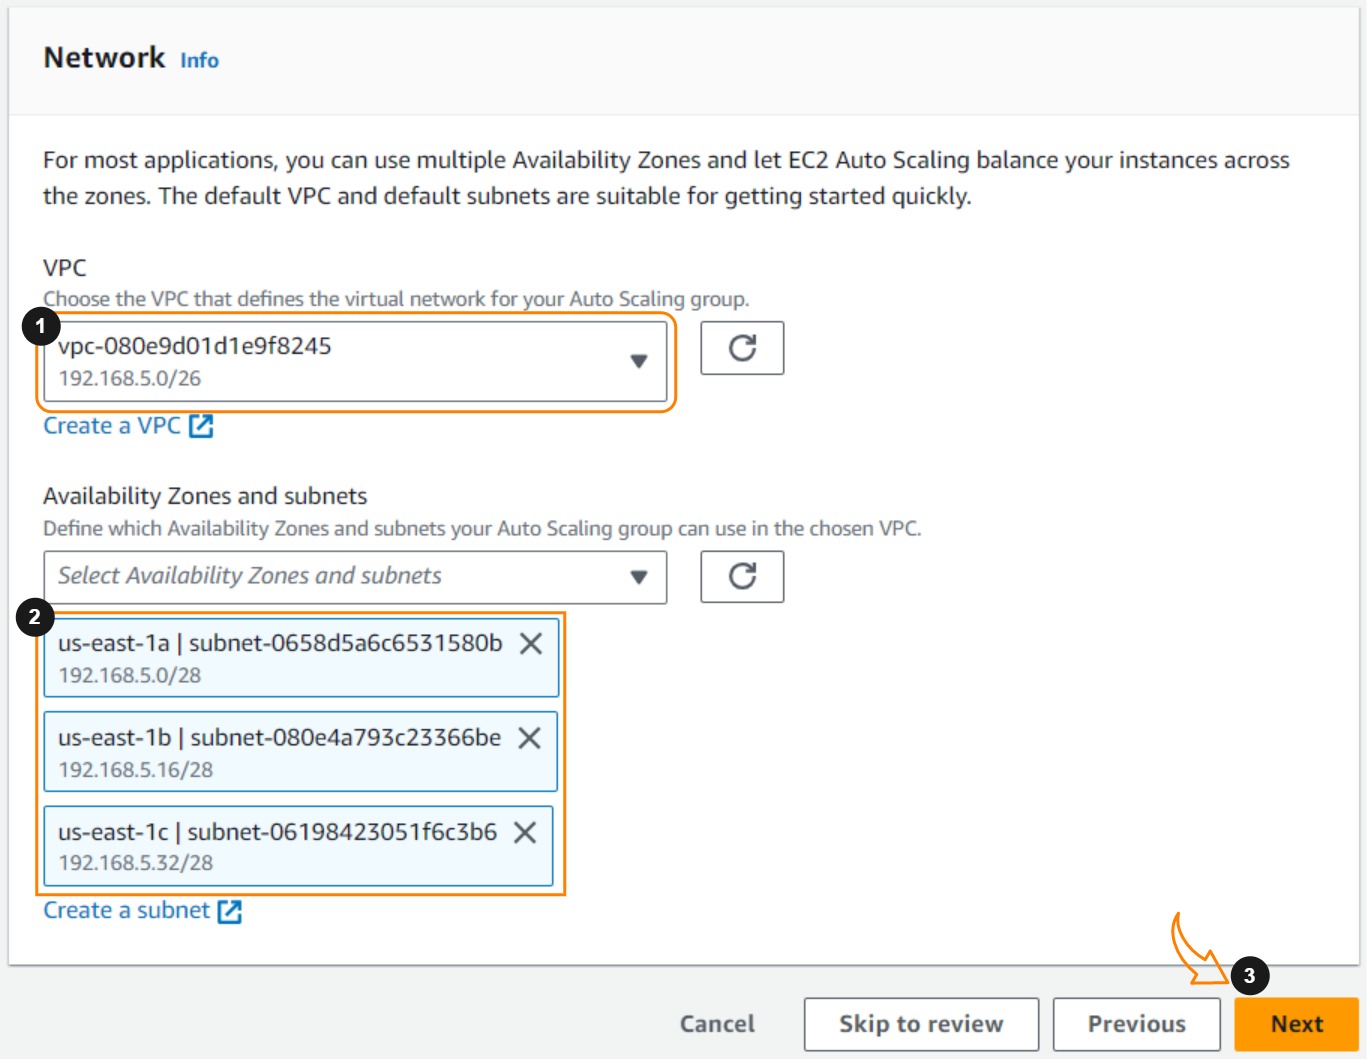Click the Availability Zones dropdown arrow
The width and height of the screenshot is (1368, 1061).
[639, 577]
